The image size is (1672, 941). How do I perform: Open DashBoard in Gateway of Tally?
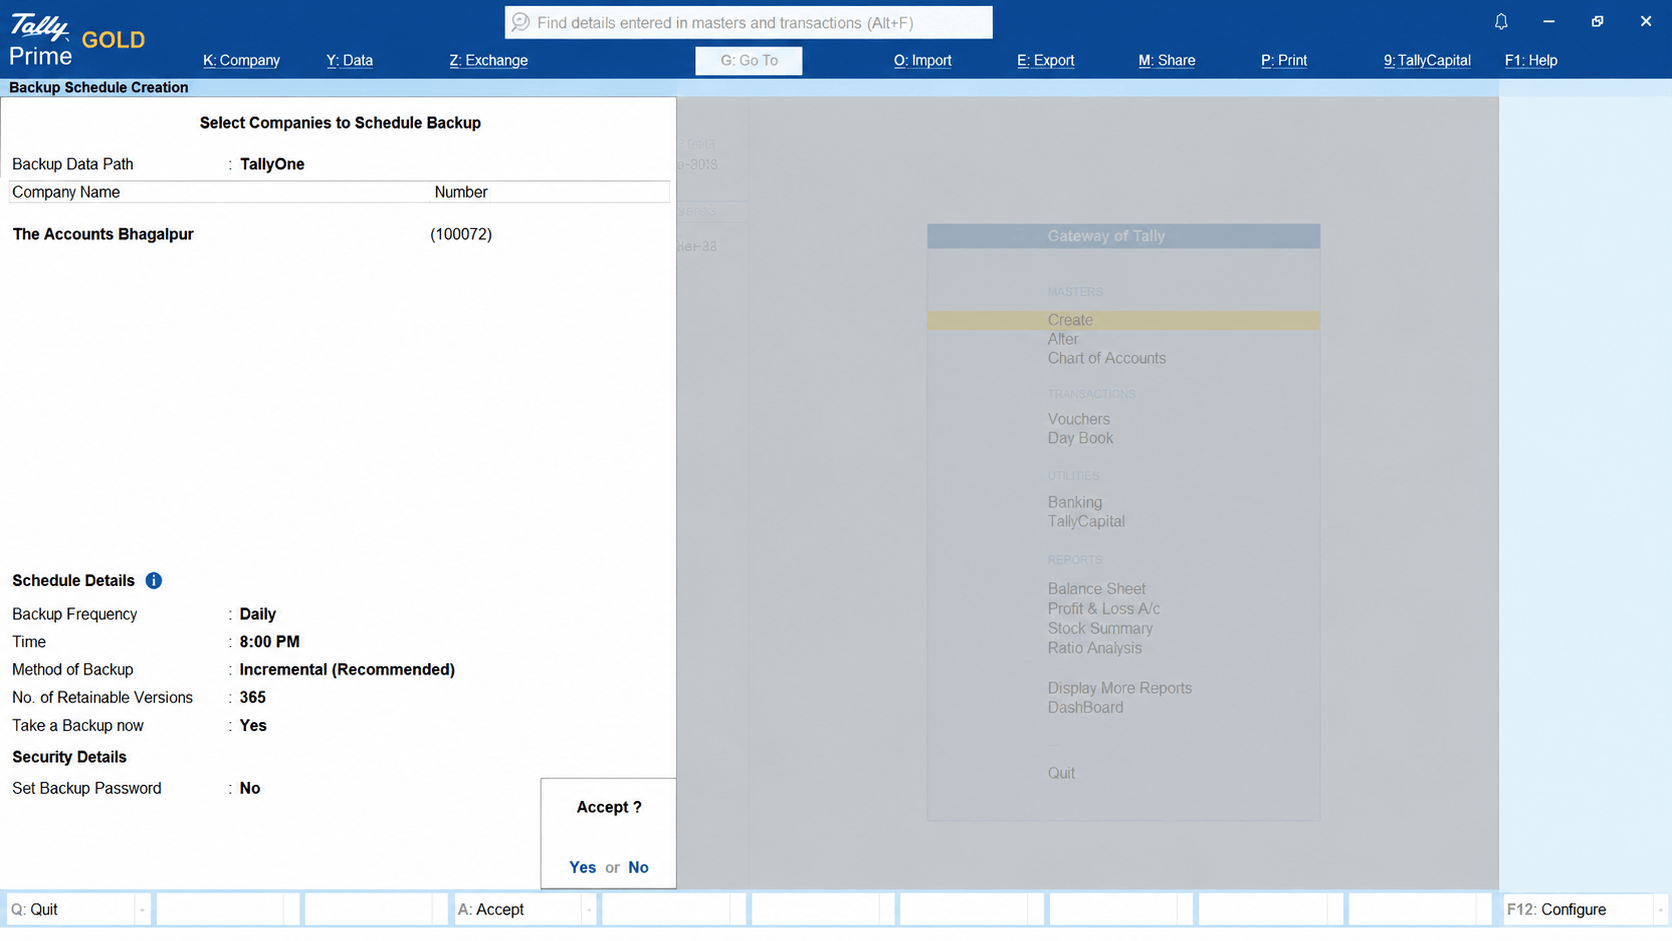(x=1085, y=707)
